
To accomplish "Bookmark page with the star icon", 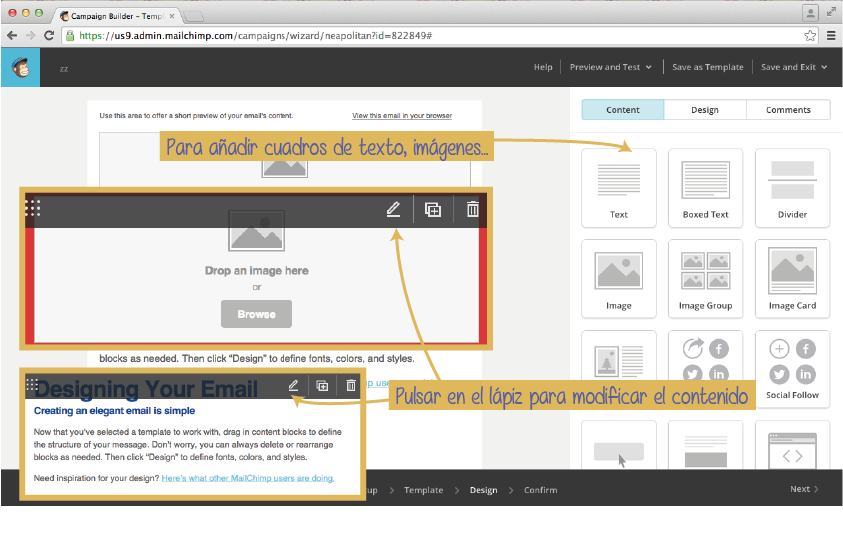I will [810, 35].
